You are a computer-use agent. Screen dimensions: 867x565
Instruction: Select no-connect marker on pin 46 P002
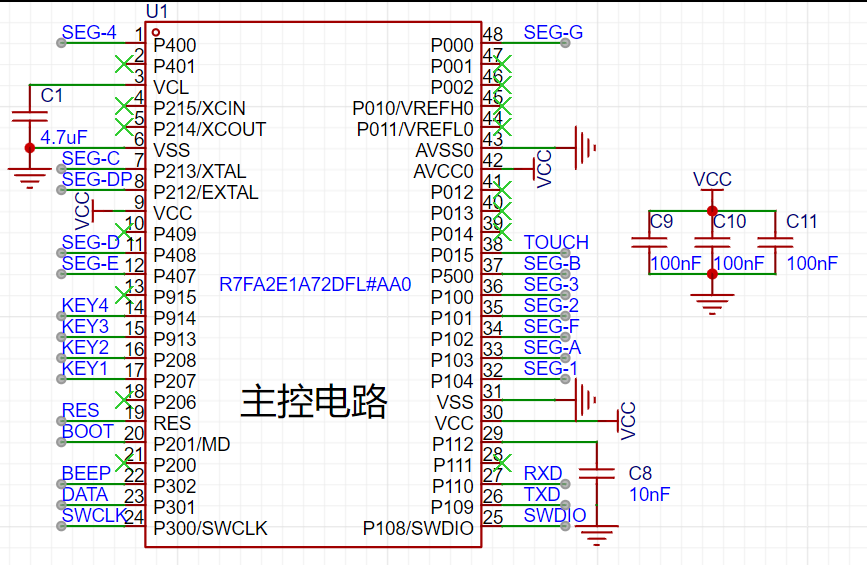click(x=502, y=85)
